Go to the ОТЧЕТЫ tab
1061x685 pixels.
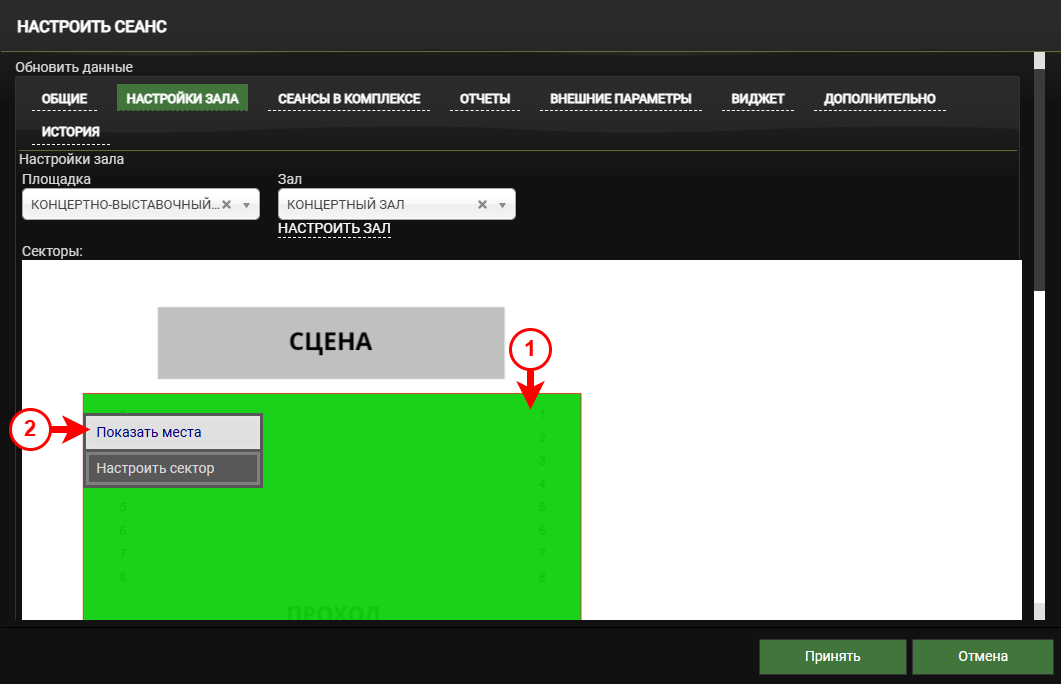point(485,99)
